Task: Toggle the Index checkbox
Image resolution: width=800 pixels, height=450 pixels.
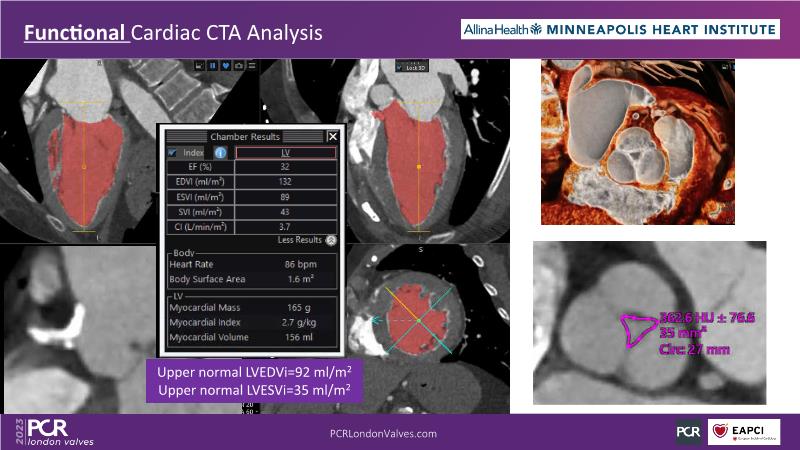Action: tap(173, 152)
